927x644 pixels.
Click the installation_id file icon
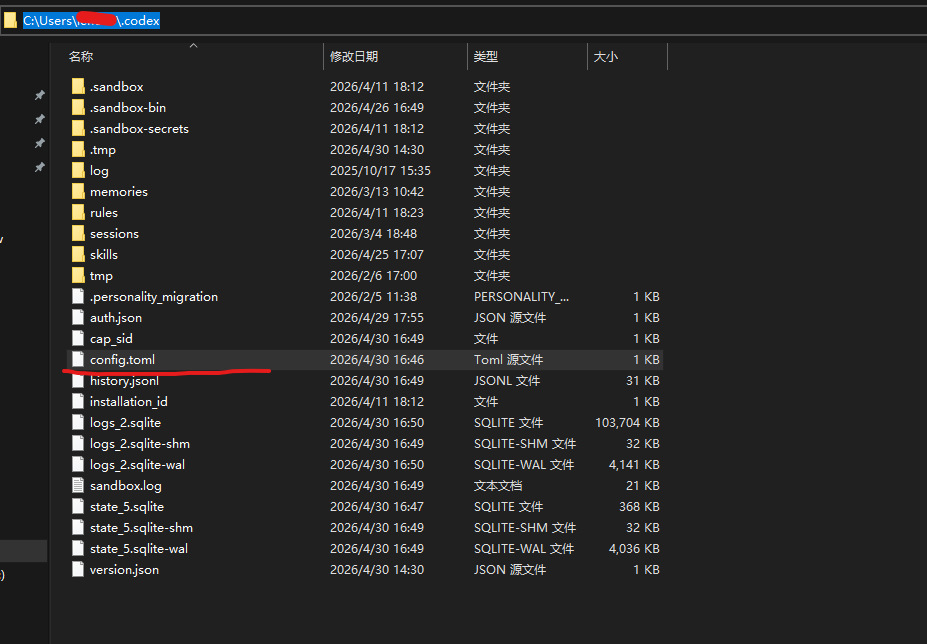click(x=78, y=402)
